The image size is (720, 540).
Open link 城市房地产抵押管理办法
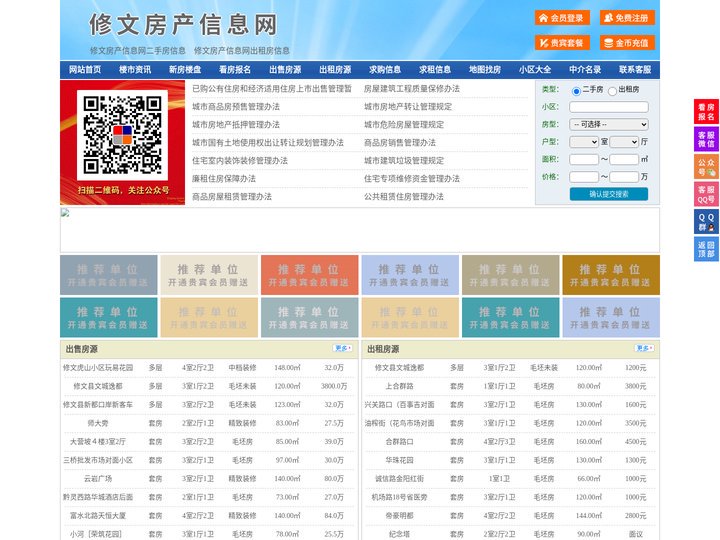tap(236, 124)
